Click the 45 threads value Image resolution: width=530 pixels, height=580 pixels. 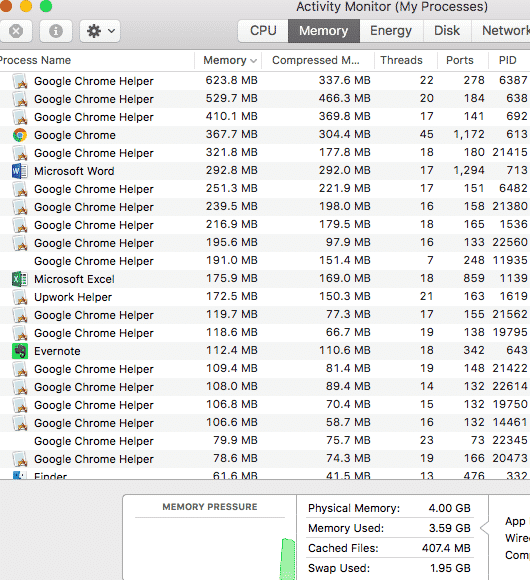[426, 134]
